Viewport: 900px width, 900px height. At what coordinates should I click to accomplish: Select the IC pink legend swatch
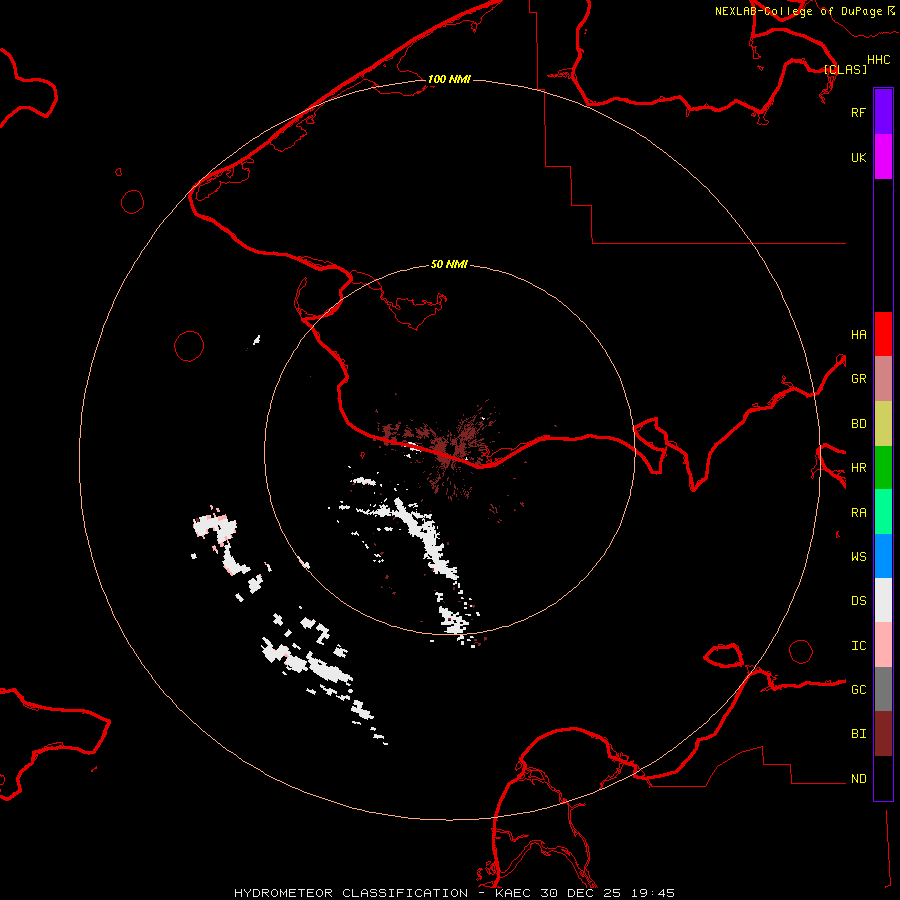click(883, 645)
